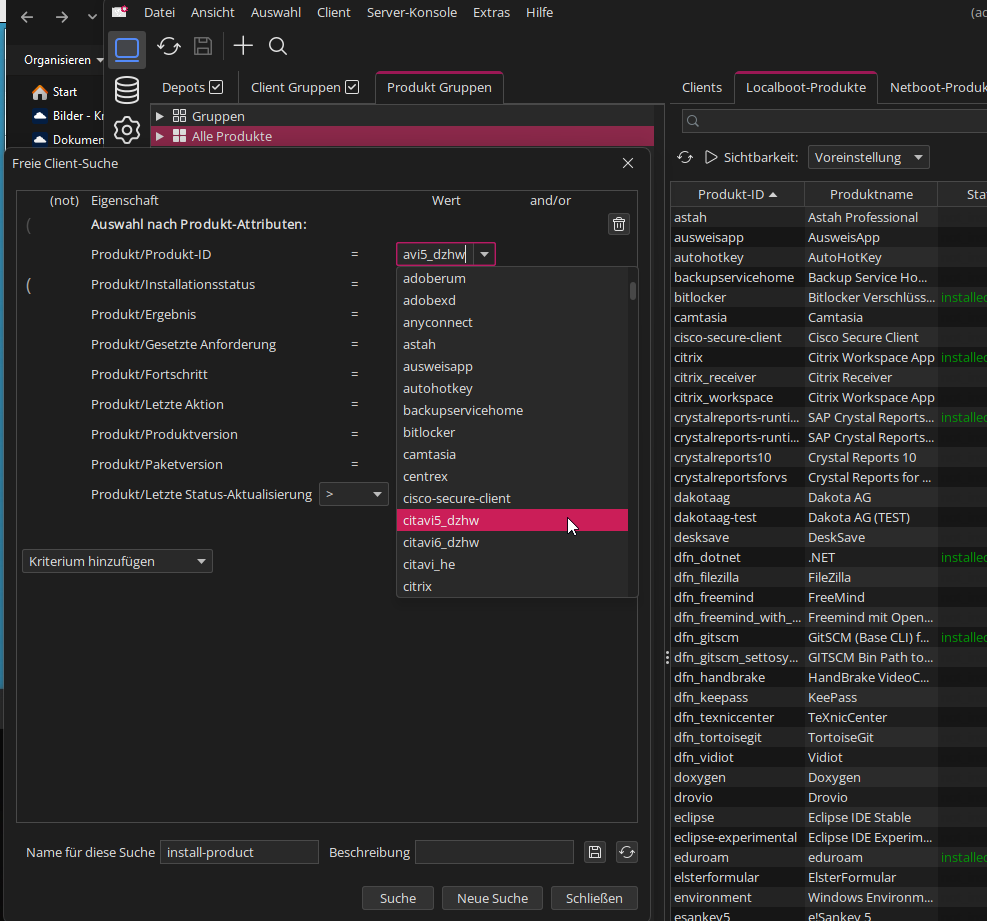Click the Neue Suche button
Image resolution: width=987 pixels, height=921 pixels.
tap(492, 898)
